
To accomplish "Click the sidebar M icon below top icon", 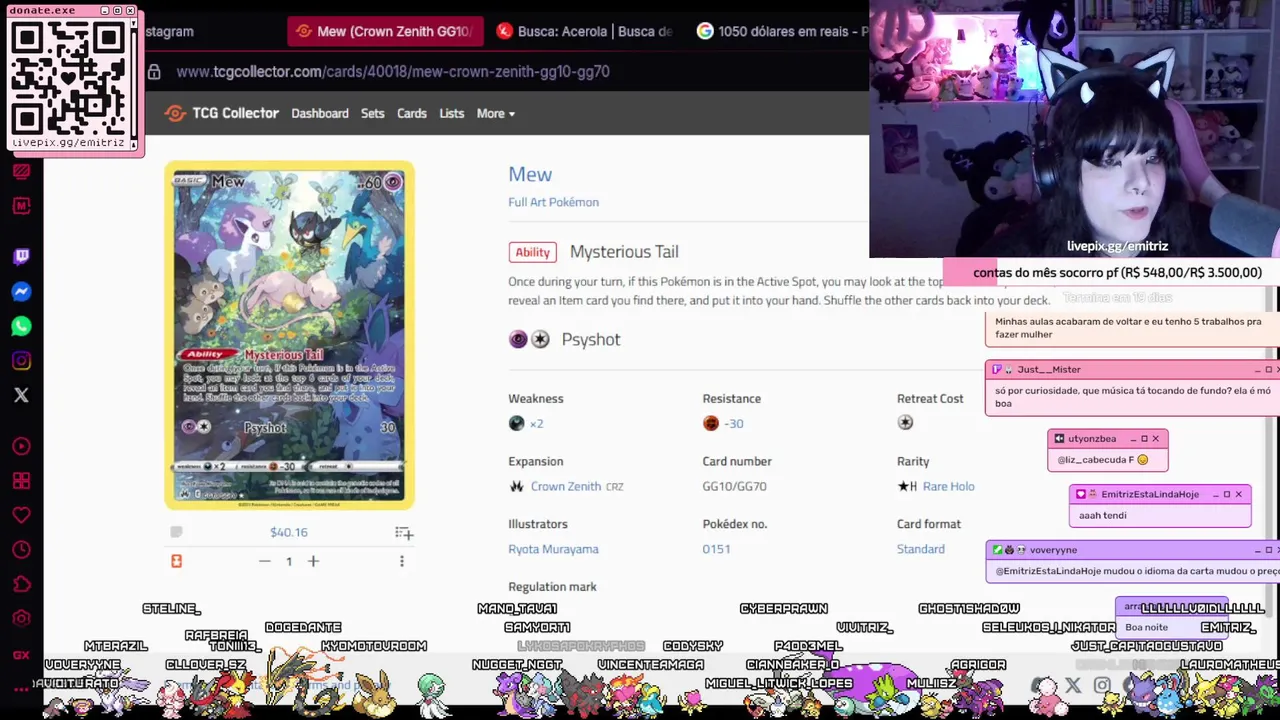I will click(x=21, y=205).
